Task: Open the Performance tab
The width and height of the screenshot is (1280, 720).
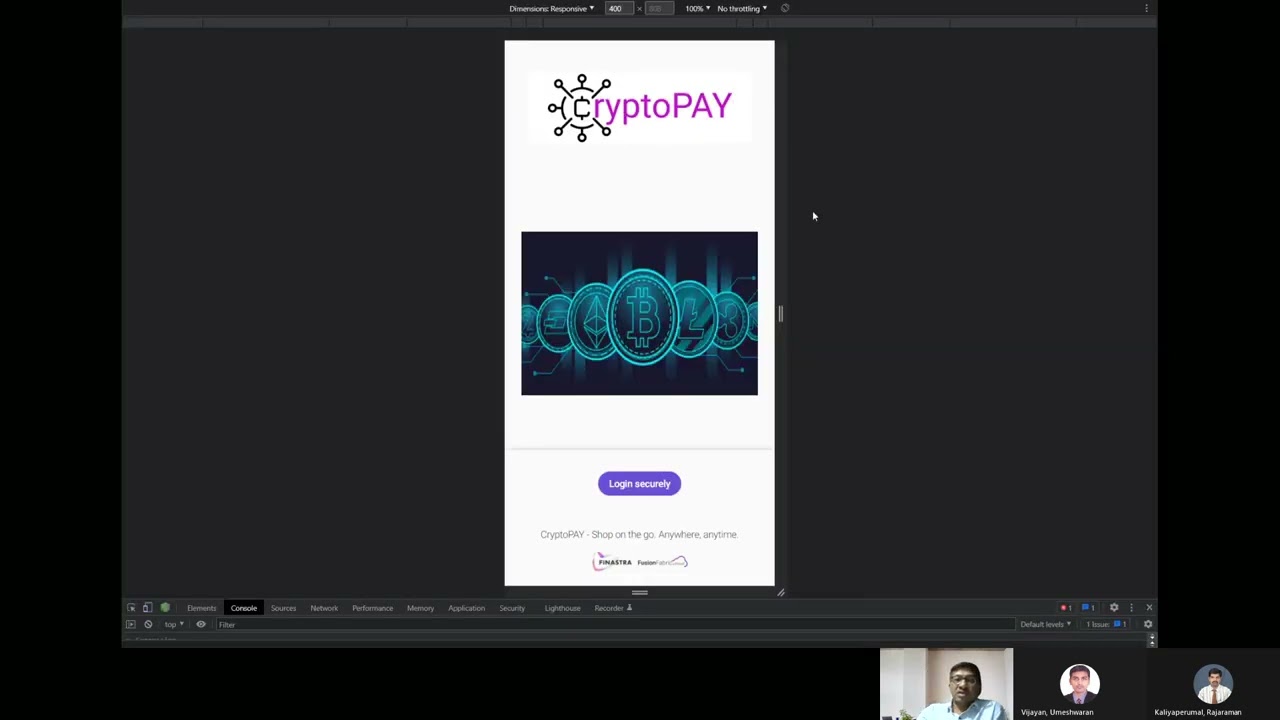Action: [x=372, y=608]
